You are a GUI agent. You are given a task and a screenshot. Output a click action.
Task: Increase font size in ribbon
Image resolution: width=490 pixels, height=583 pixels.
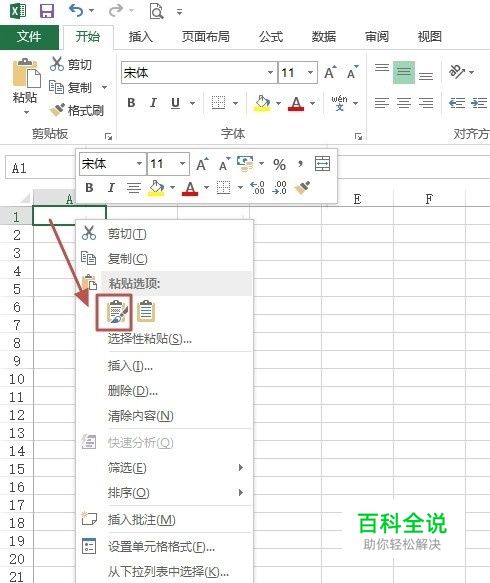tap(330, 72)
